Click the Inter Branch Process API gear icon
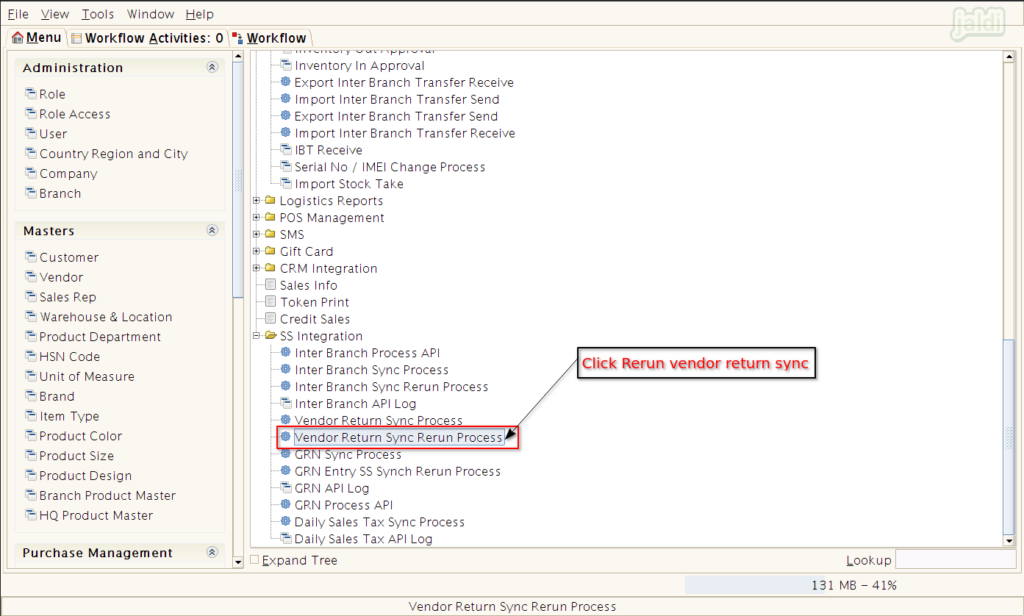The height and width of the screenshot is (616, 1024). [285, 353]
